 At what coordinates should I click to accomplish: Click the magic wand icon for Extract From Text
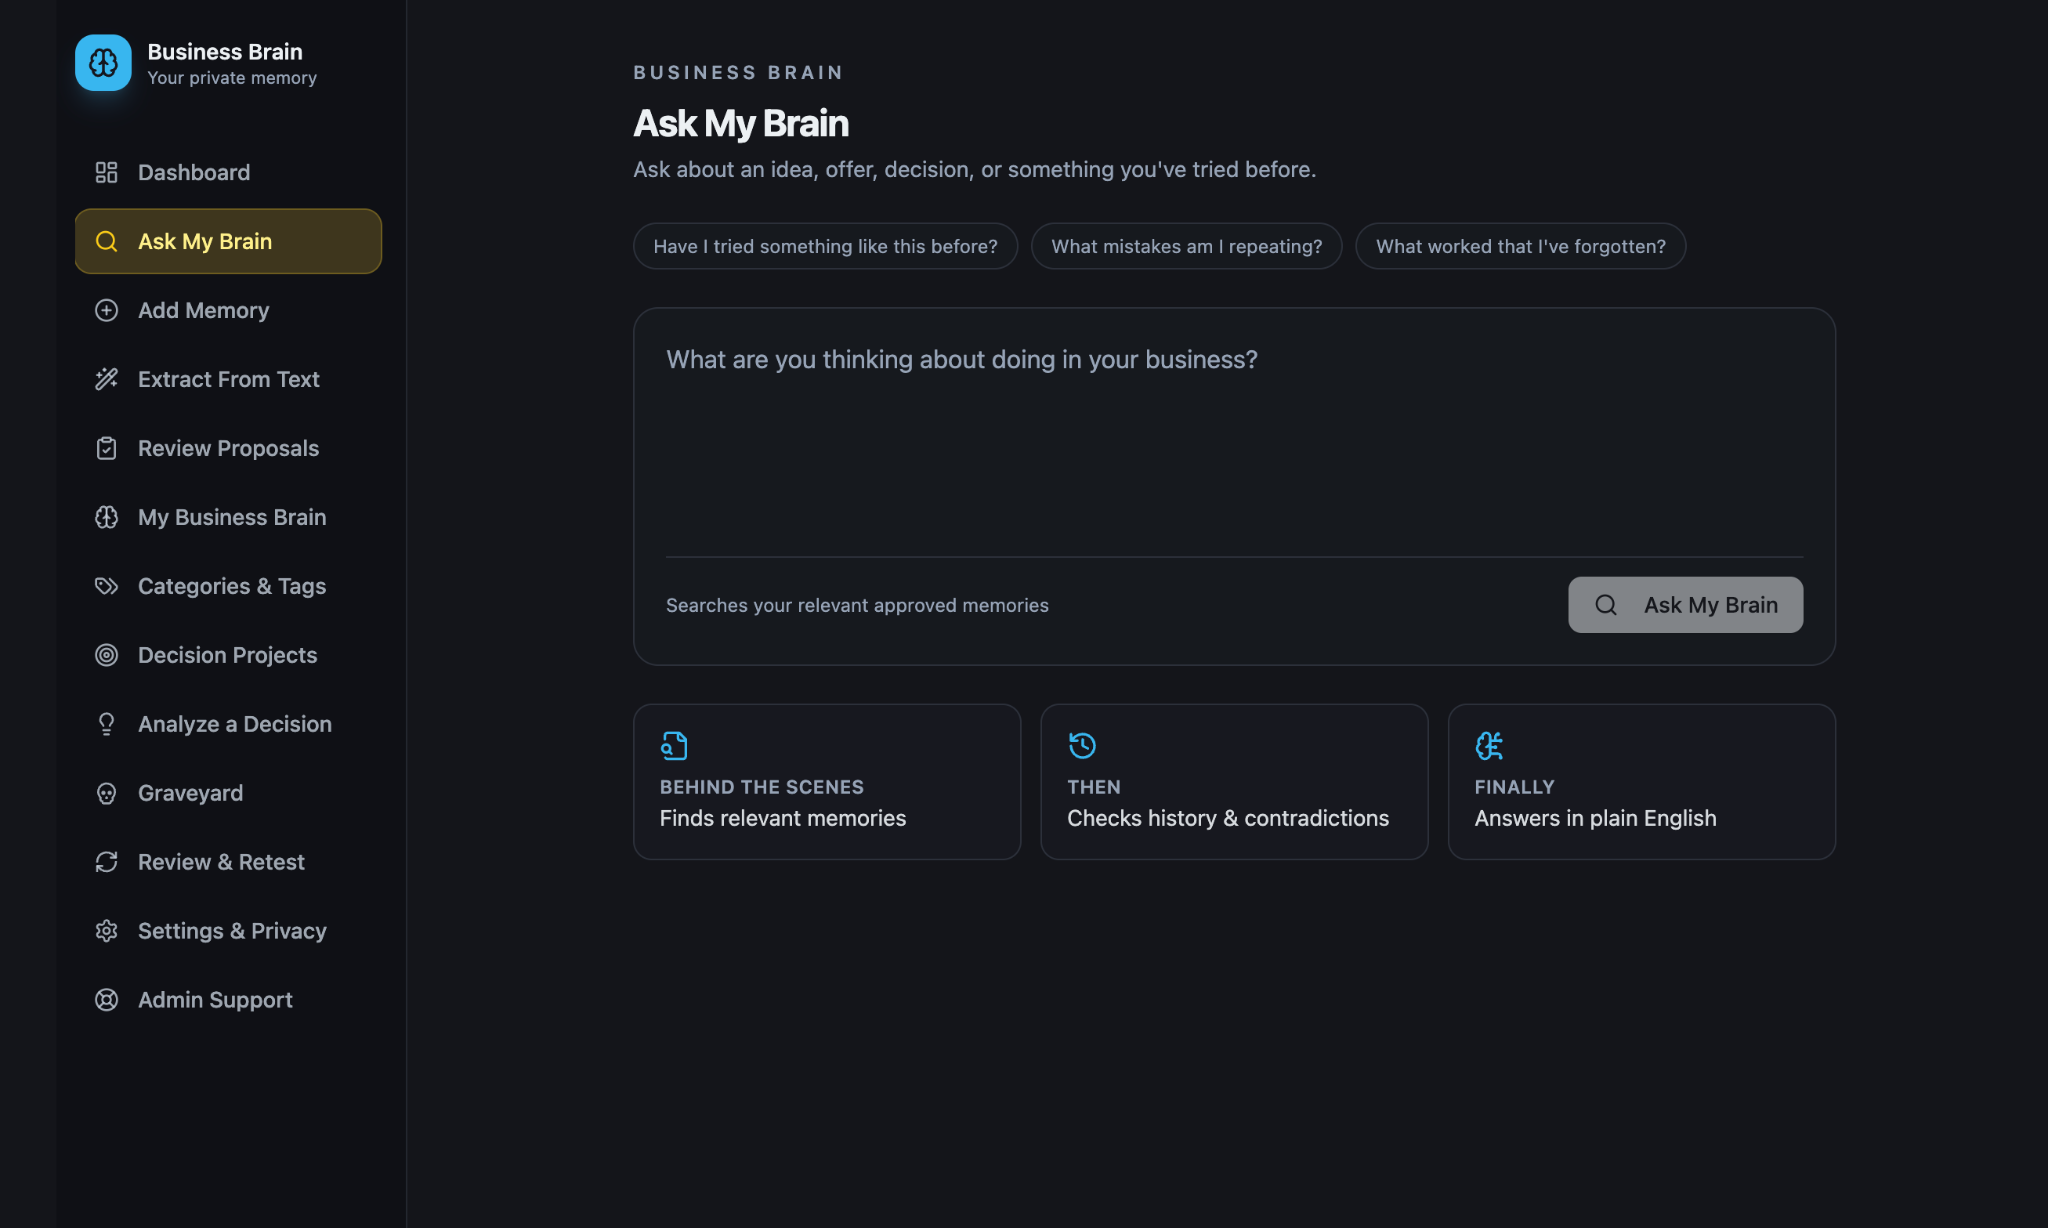(x=106, y=379)
